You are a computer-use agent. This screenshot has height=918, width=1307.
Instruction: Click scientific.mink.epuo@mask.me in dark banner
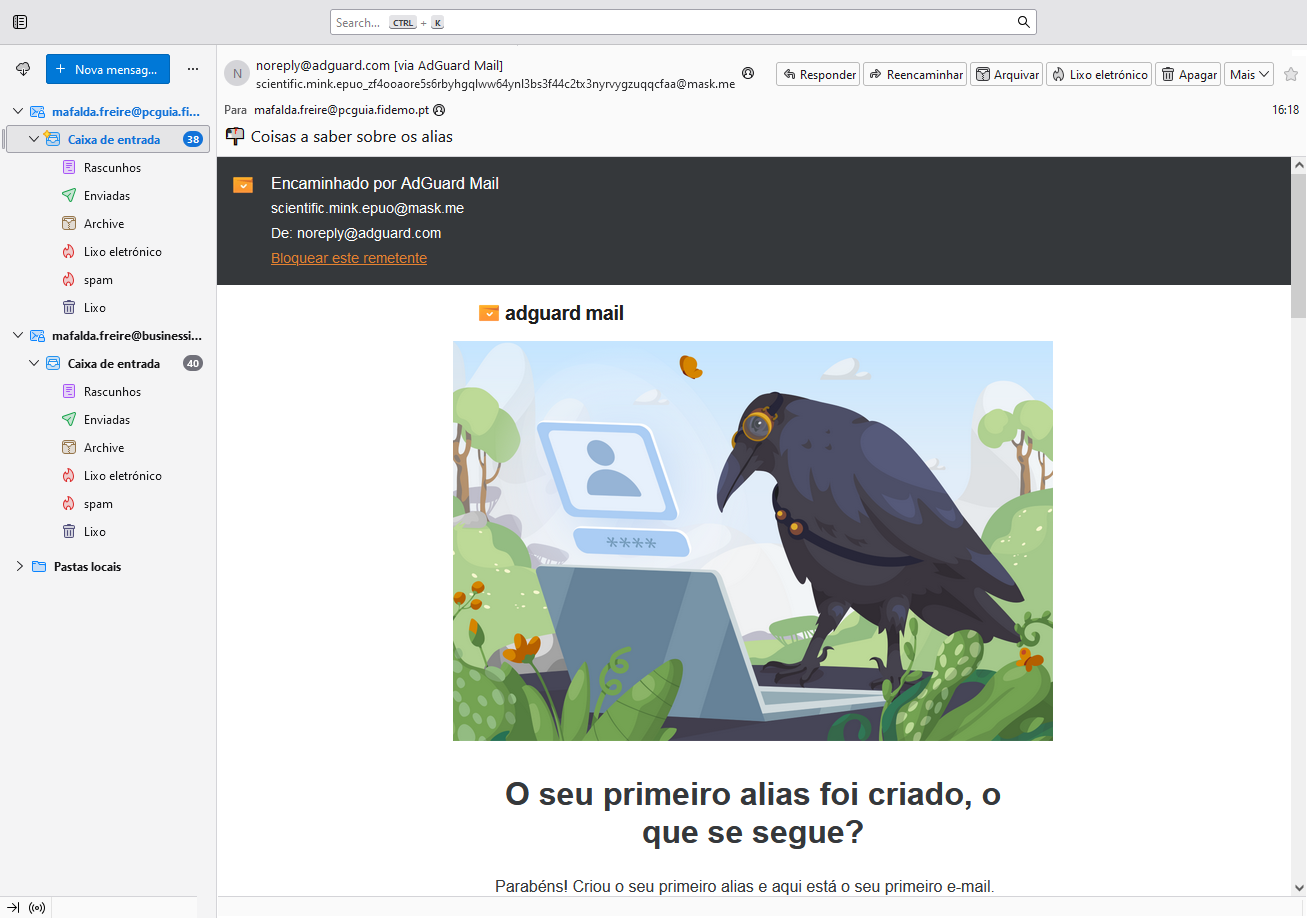pos(367,208)
